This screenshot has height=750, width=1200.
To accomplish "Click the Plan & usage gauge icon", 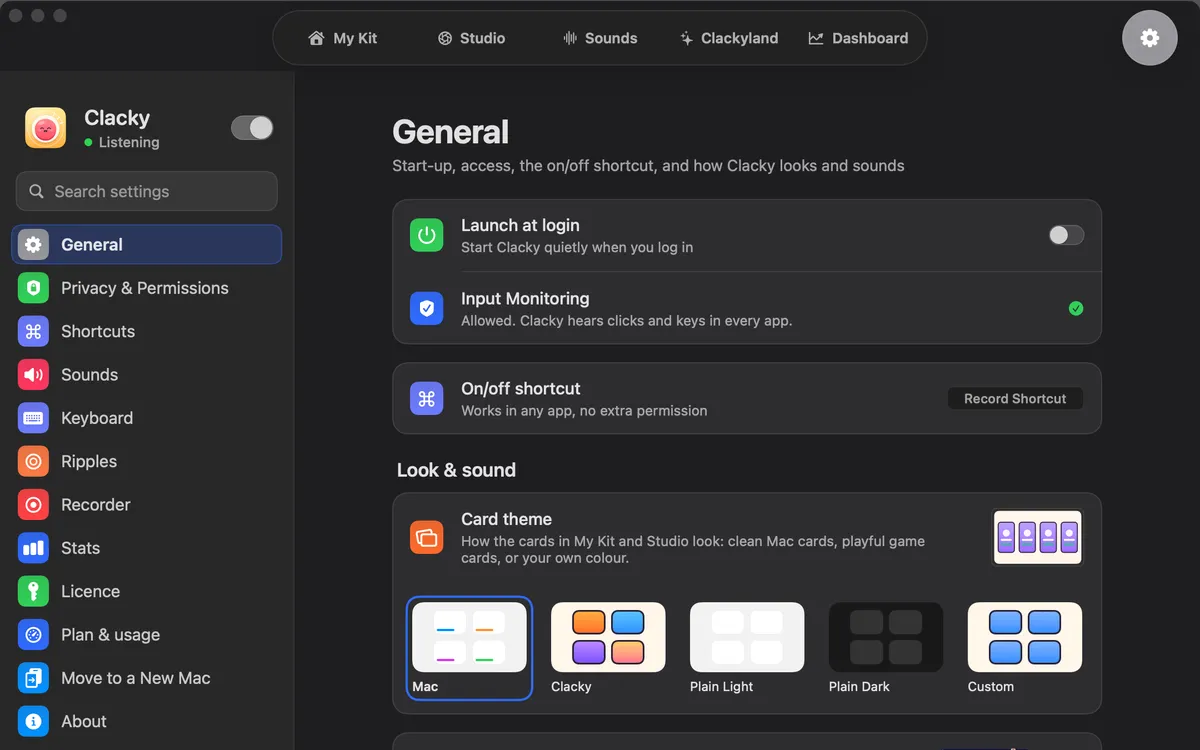I will click(x=33, y=635).
